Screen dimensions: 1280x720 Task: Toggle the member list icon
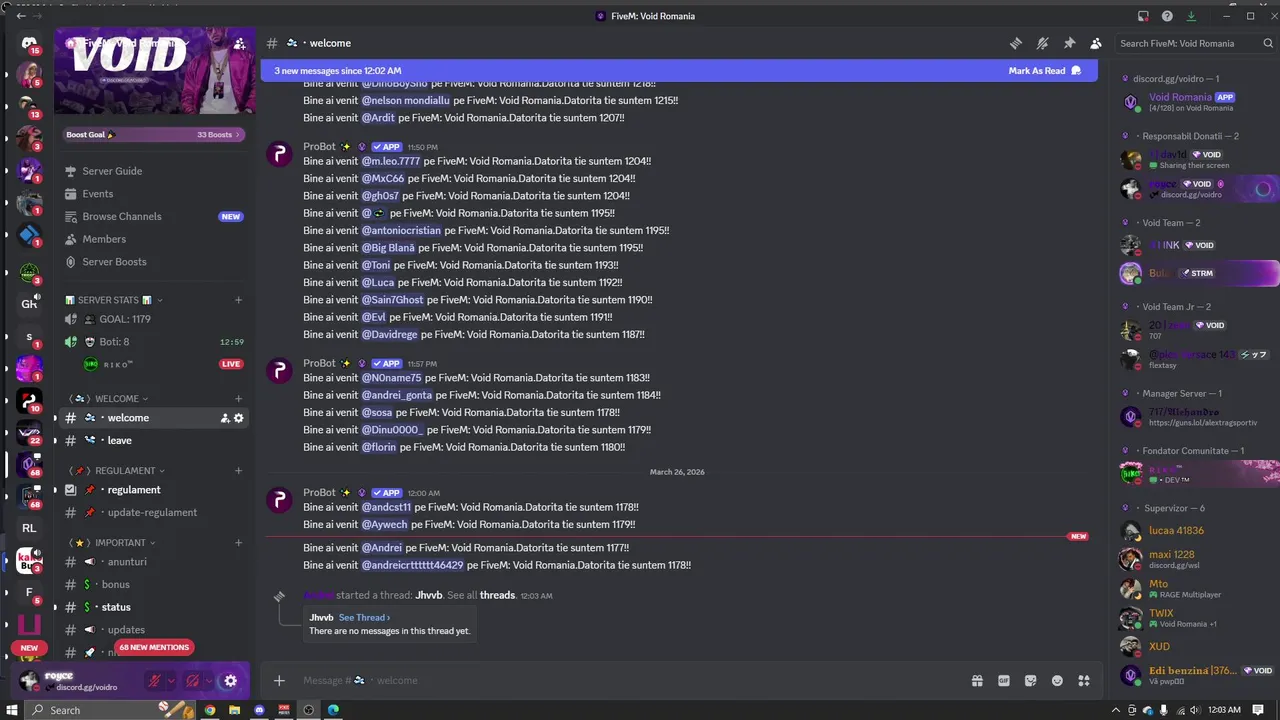[x=1096, y=43]
